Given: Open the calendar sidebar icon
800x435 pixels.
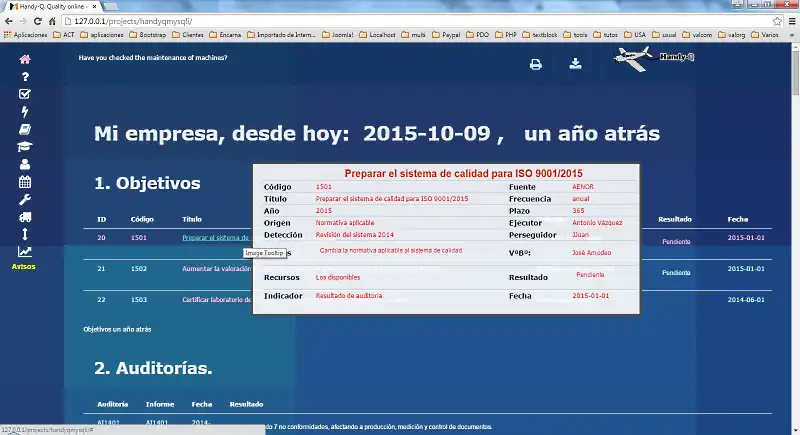Looking at the screenshot, I should tap(24, 182).
